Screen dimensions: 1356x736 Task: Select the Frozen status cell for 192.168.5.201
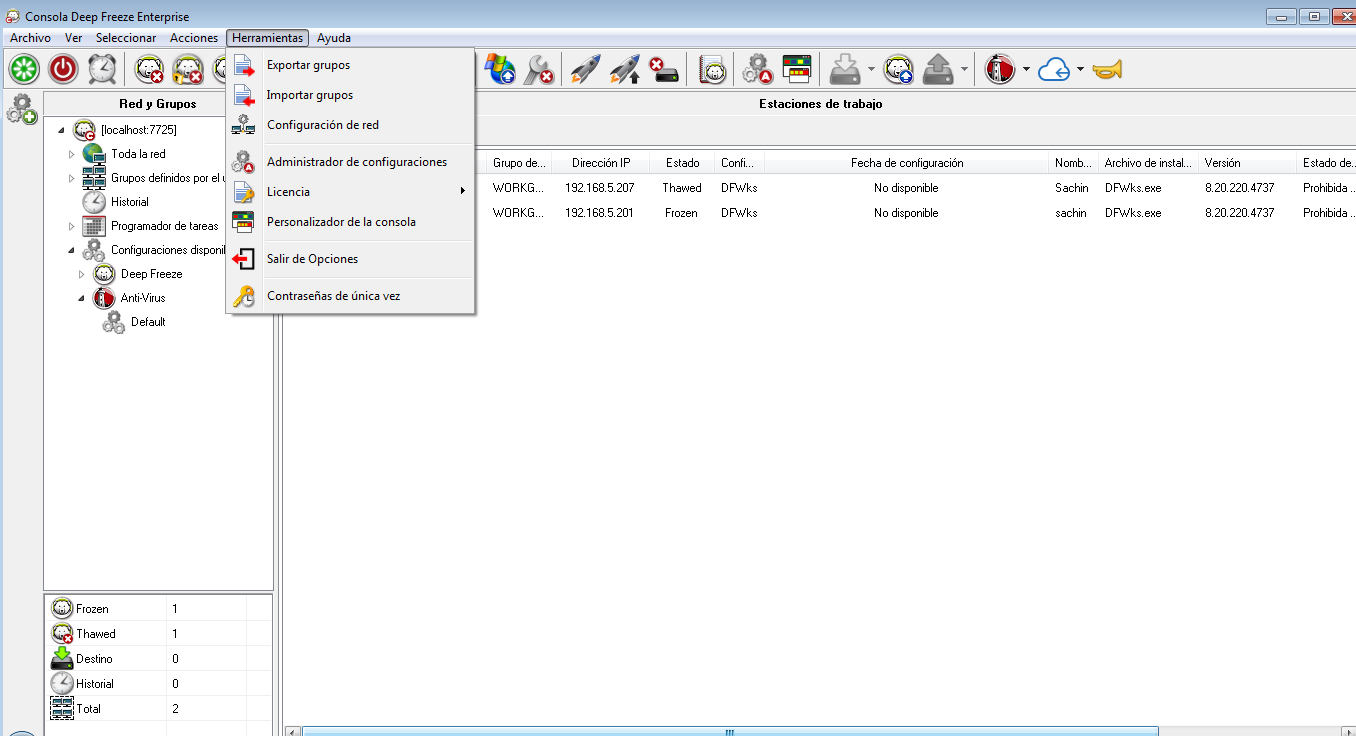point(682,213)
